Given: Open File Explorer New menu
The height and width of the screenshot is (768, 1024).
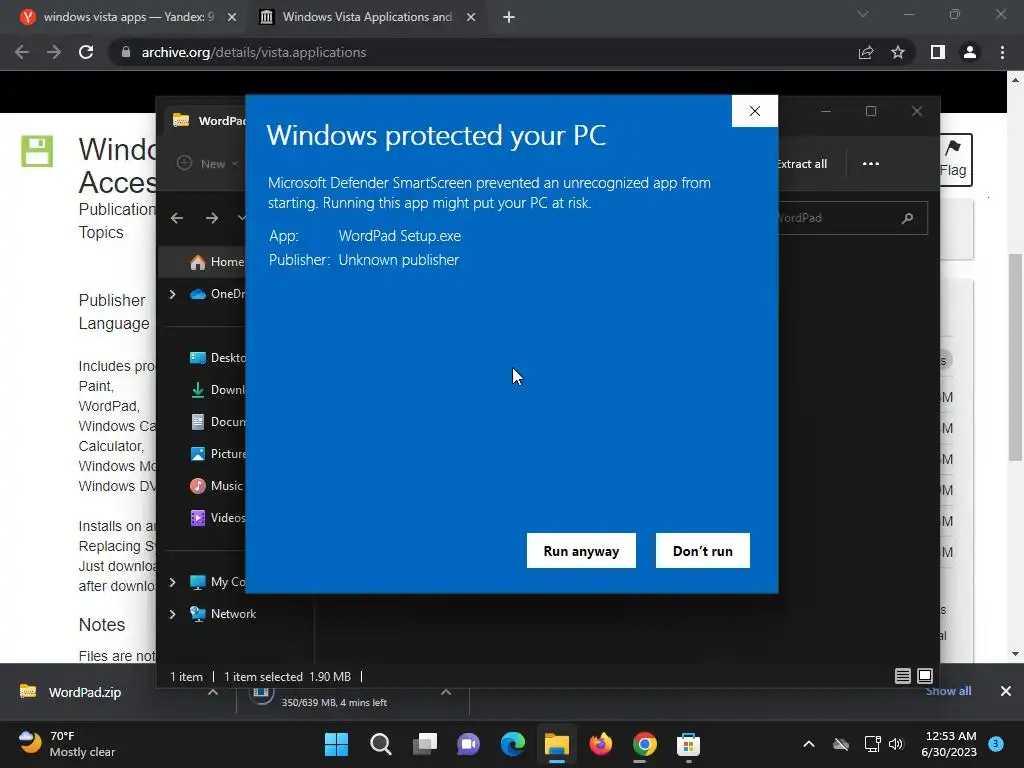Looking at the screenshot, I should pyautogui.click(x=208, y=163).
